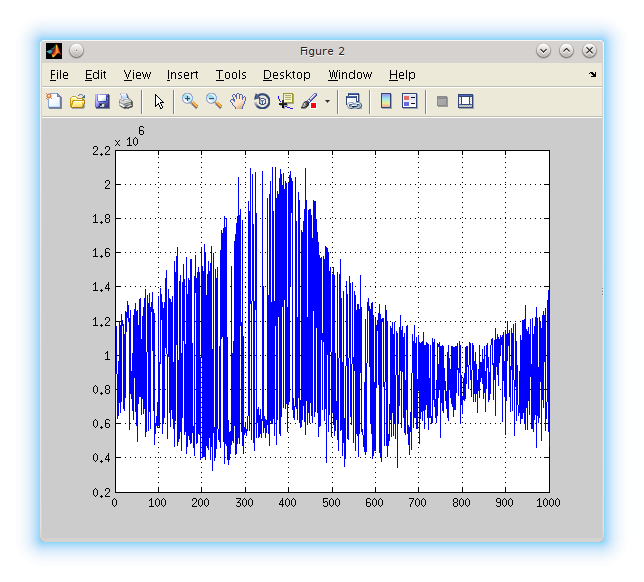Enable the Data Cursor tool
The image size is (644, 582).
tap(286, 101)
